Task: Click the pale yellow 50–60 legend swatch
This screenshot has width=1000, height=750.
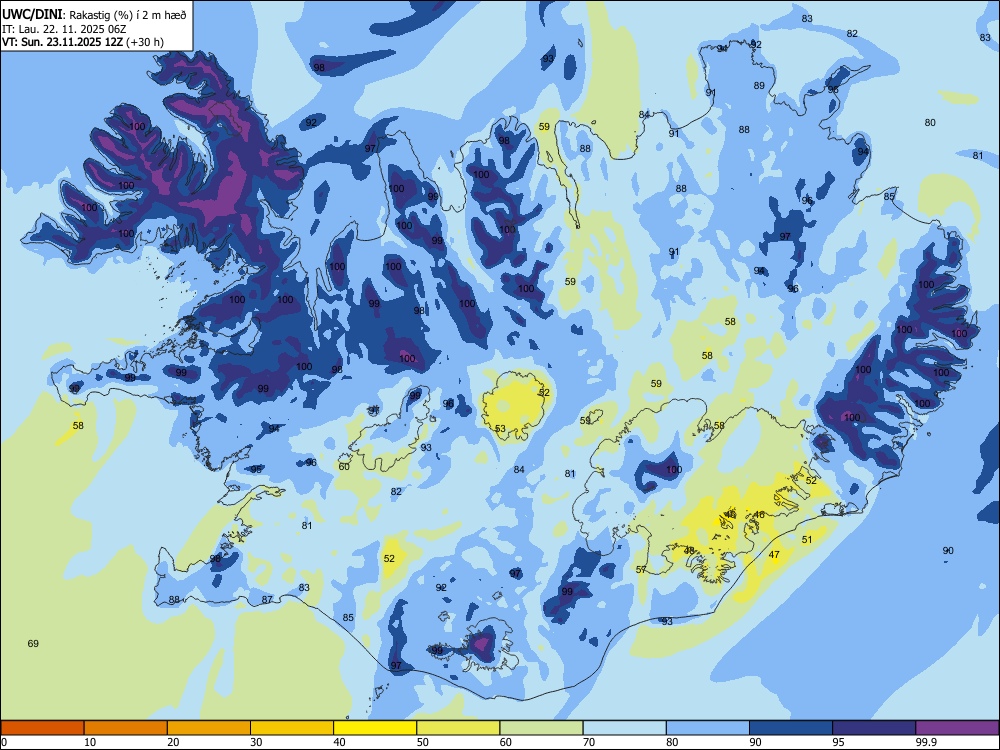Action: pos(458,728)
